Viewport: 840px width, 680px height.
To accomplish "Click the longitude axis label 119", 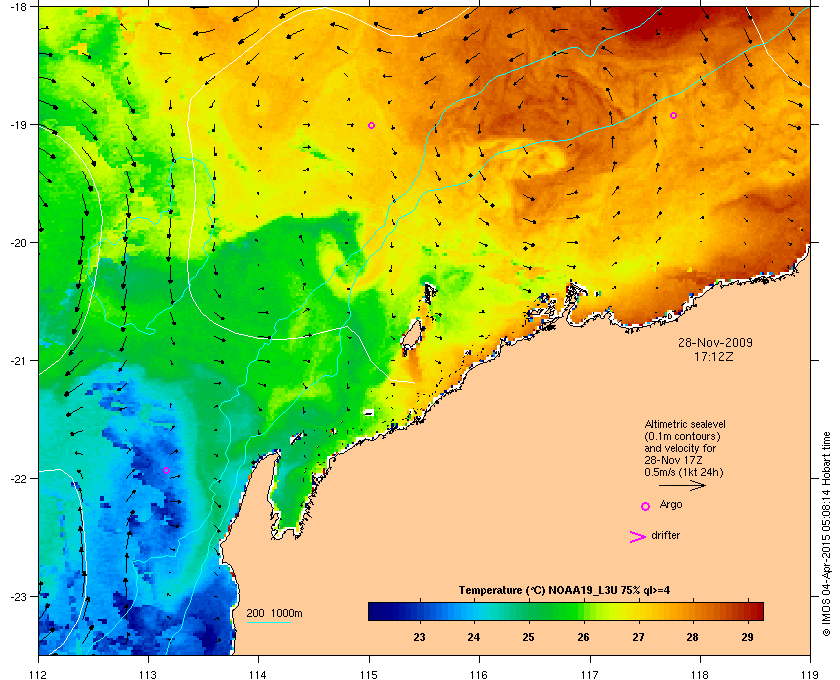I will coord(810,674).
